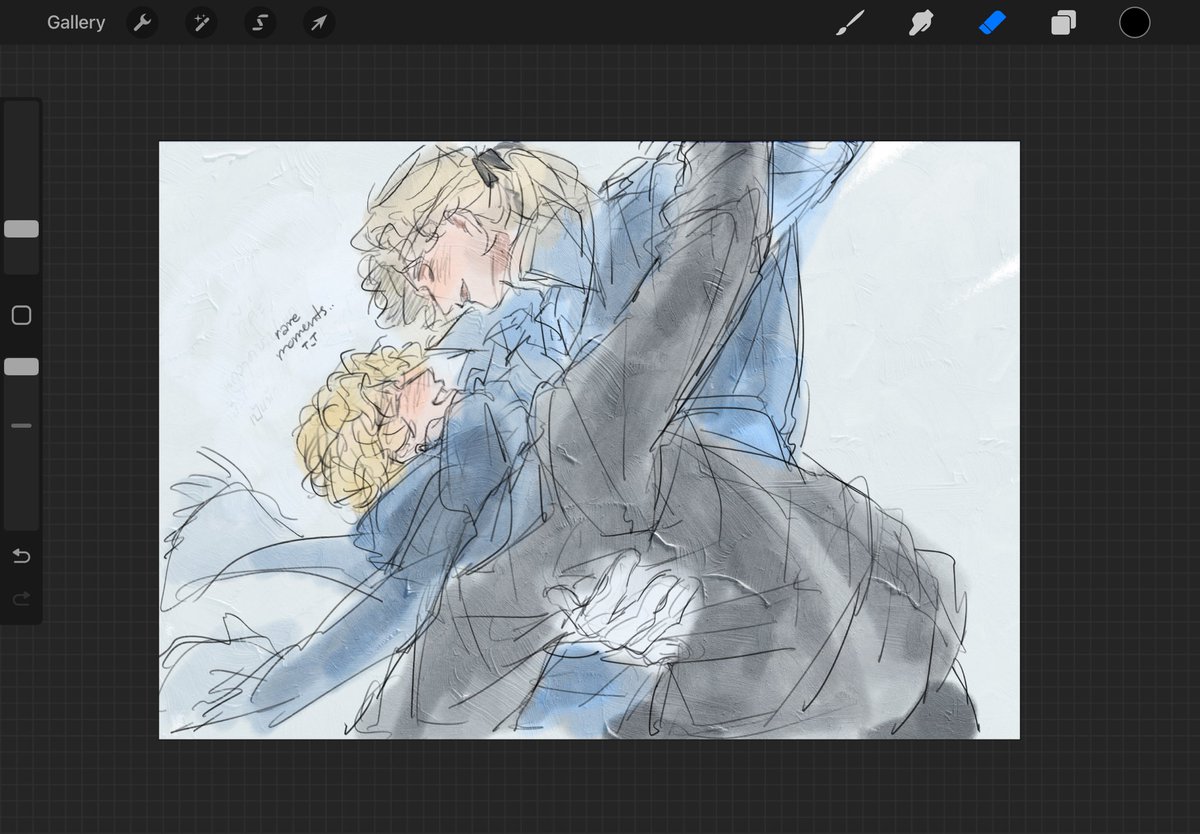Open the Actions wrench menu
The image size is (1200, 834).
point(143,22)
